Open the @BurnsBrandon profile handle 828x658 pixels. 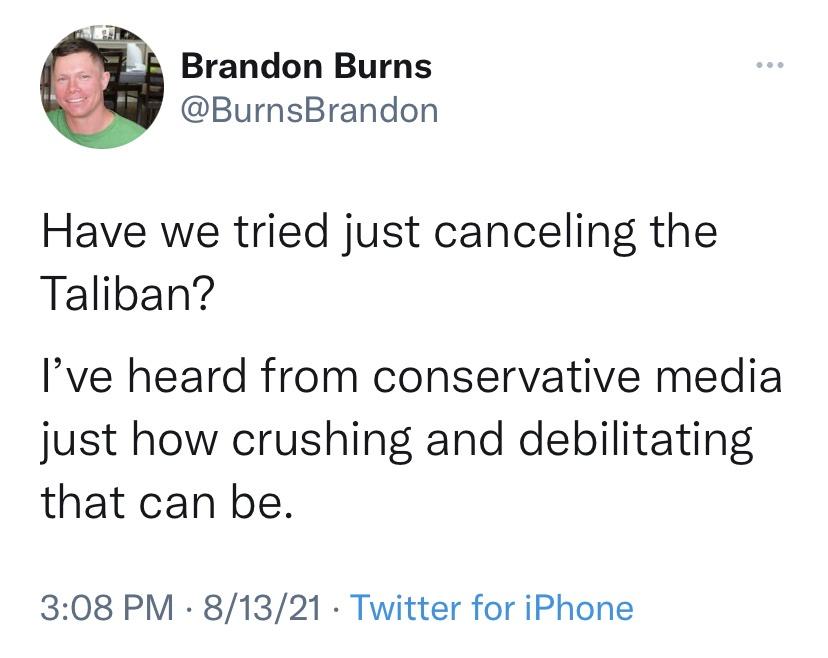coord(309,110)
